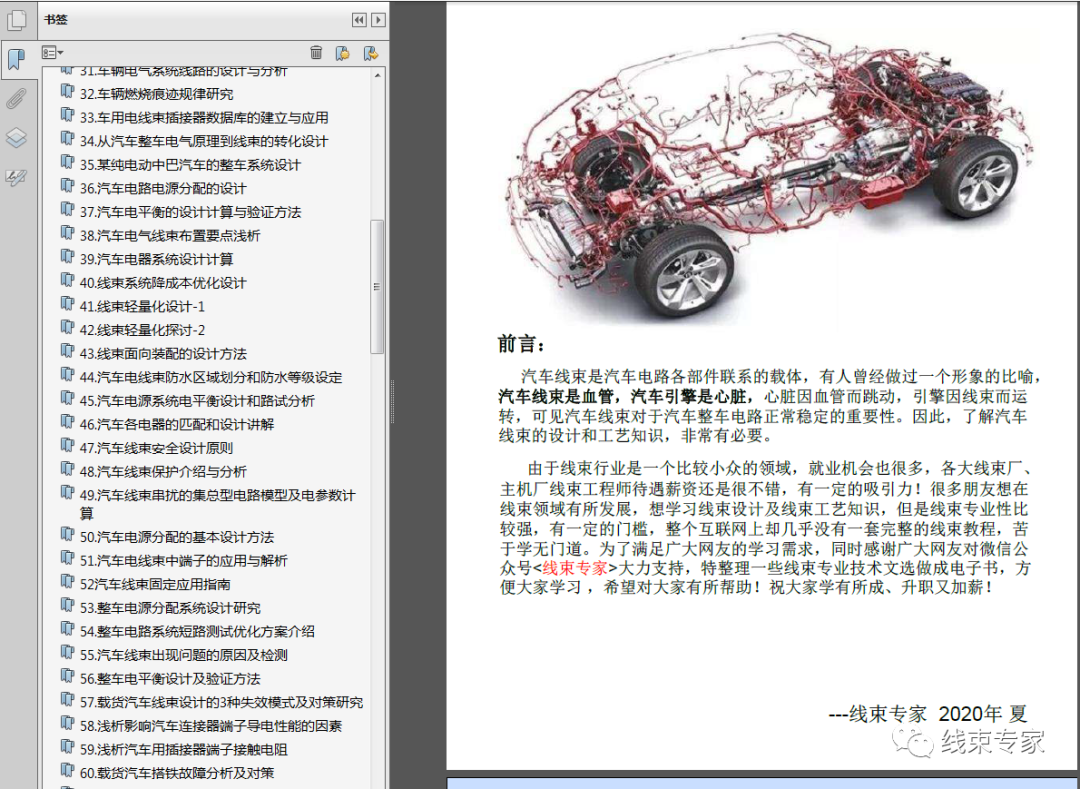Click the panel expand arrow button
Viewport: 1080px width, 789px height.
click(x=378, y=20)
